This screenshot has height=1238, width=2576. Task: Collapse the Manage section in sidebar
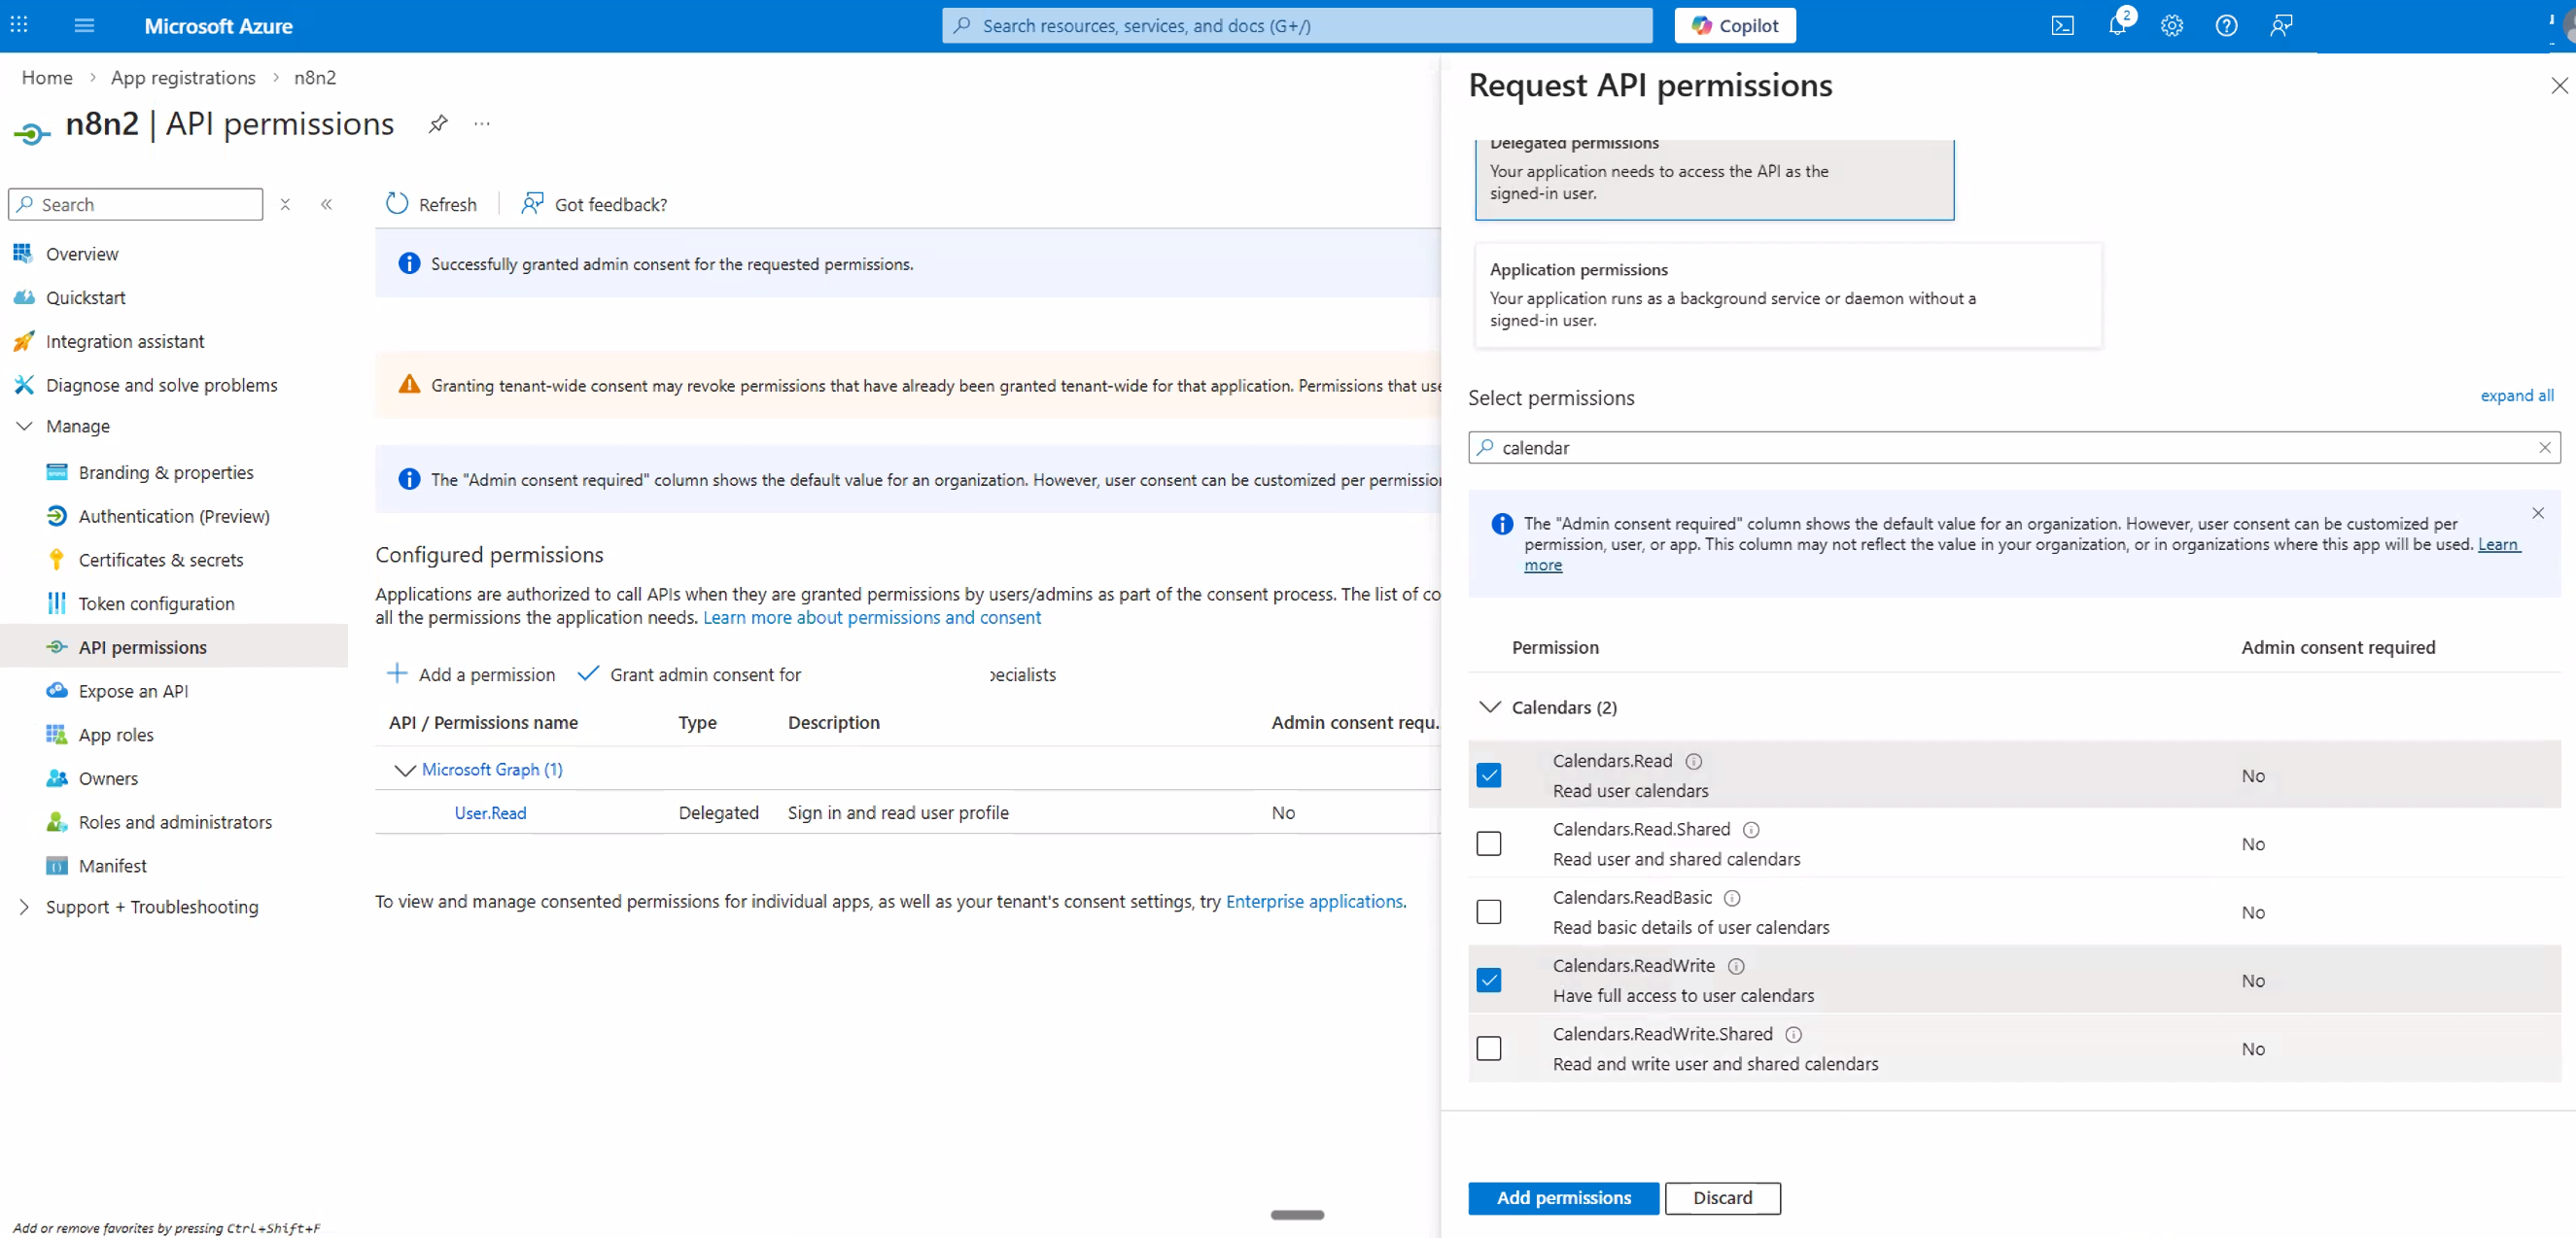click(24, 425)
